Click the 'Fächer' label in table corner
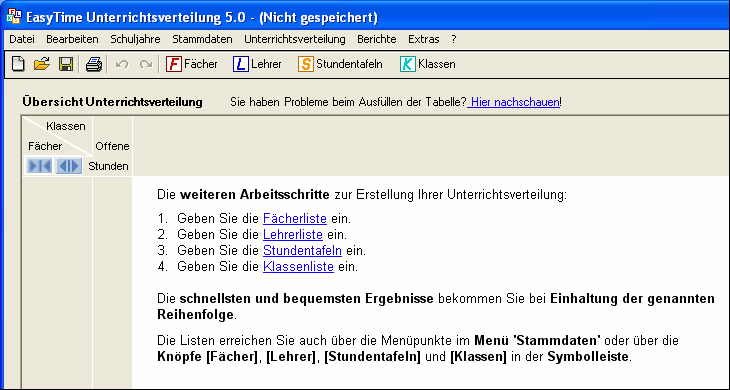Viewport: 730px width, 390px height. click(x=45, y=146)
